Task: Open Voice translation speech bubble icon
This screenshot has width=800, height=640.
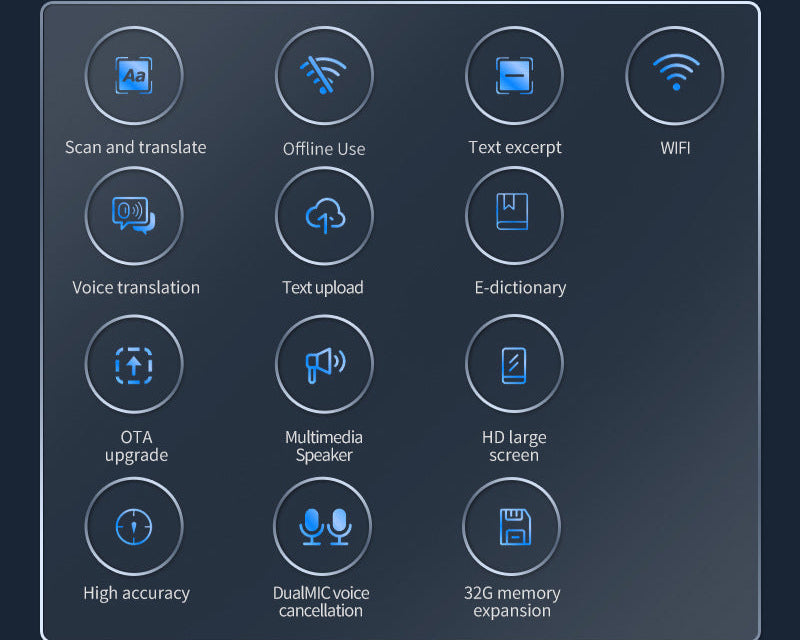Action: (x=134, y=216)
